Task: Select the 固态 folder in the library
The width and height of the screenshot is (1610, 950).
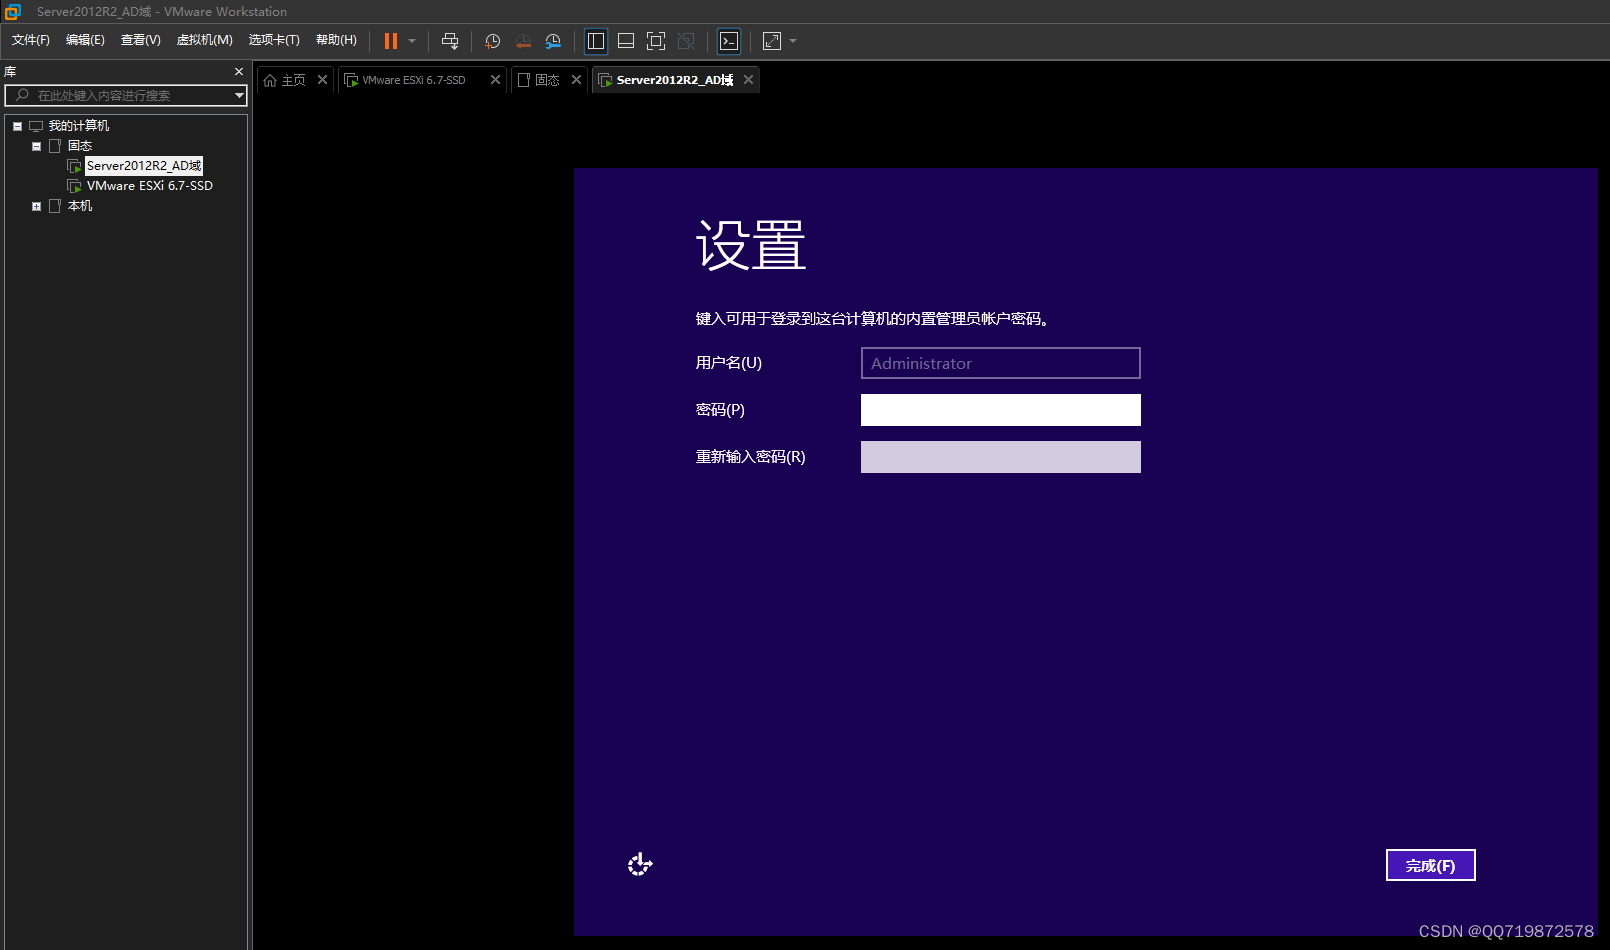Action: 80,146
